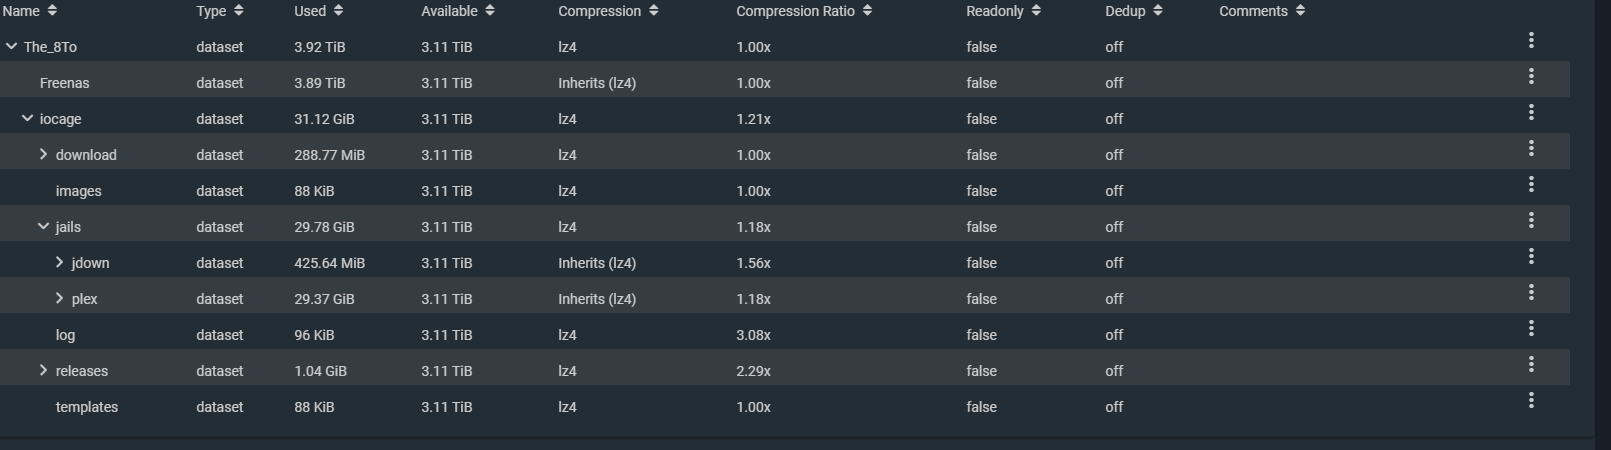Open the options menu for templates dataset
This screenshot has height=450, width=1611.
click(x=1530, y=400)
